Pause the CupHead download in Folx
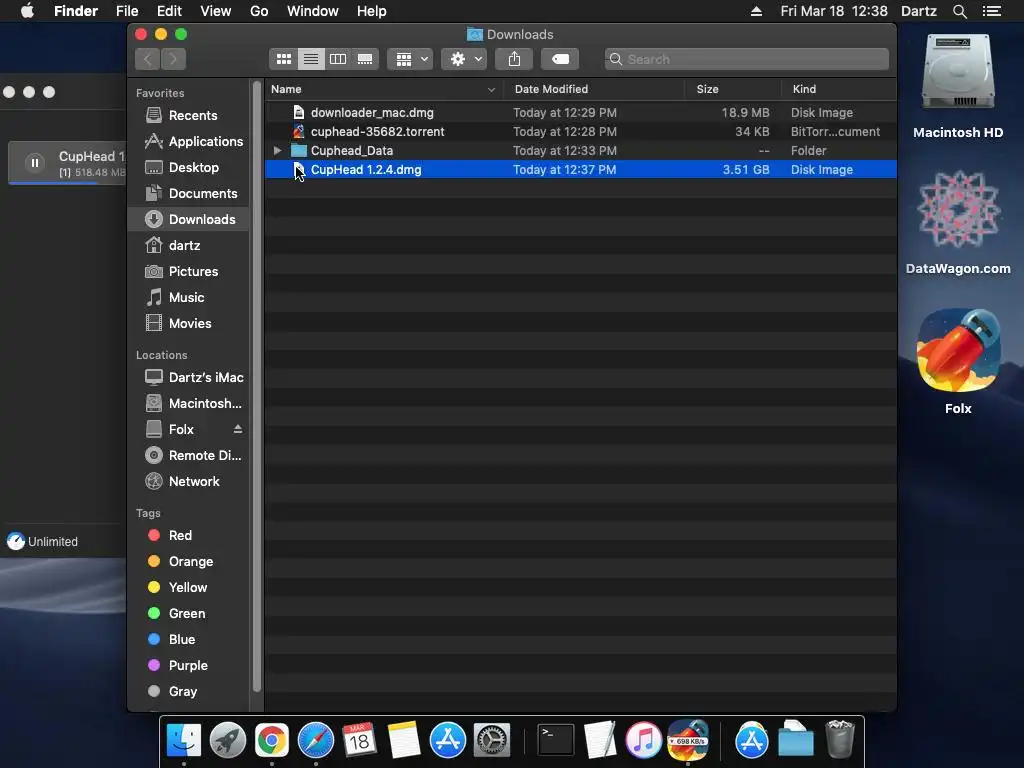Image resolution: width=1024 pixels, height=768 pixels. pos(35,163)
